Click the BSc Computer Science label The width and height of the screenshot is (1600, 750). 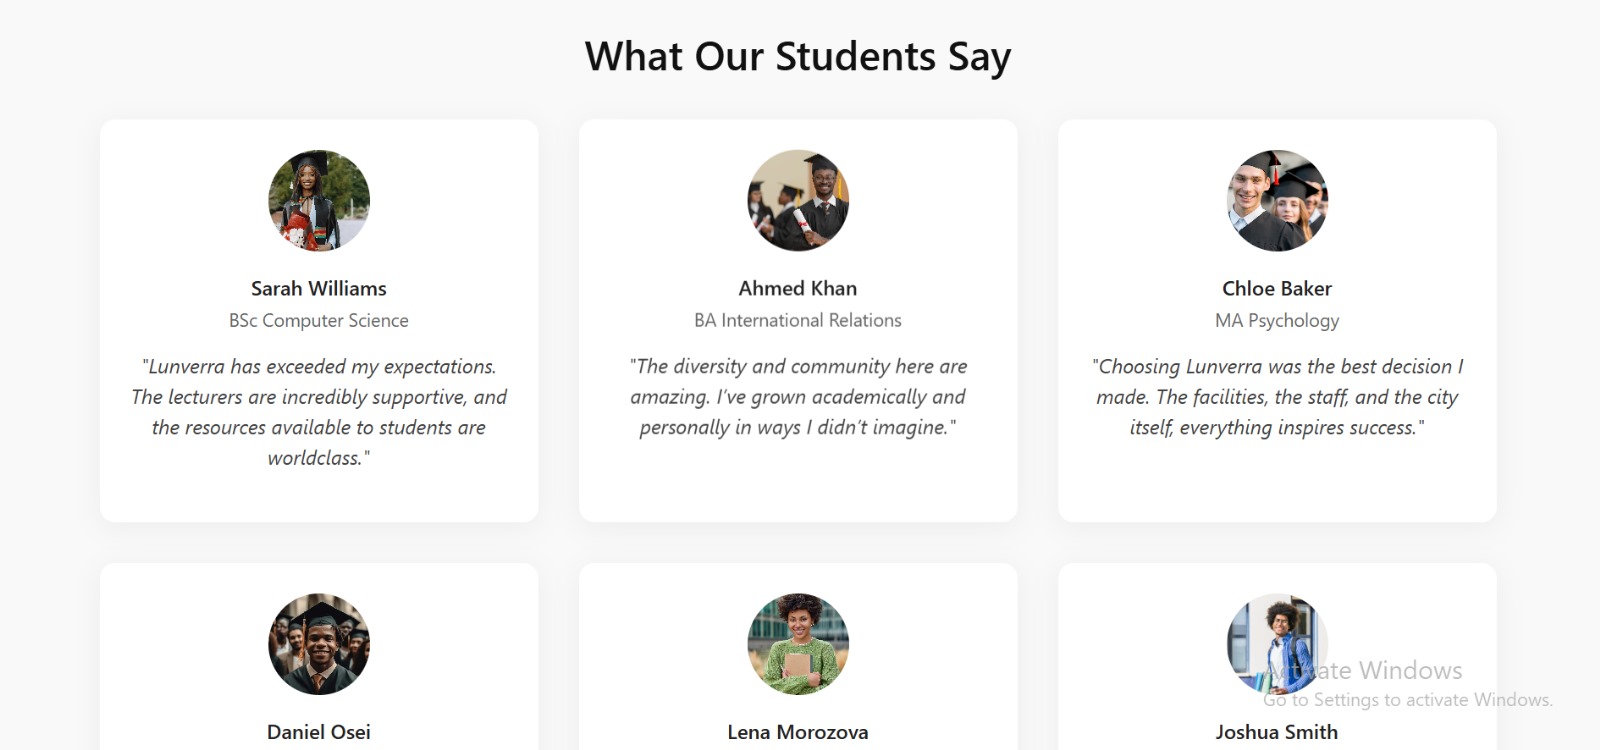[x=319, y=320]
